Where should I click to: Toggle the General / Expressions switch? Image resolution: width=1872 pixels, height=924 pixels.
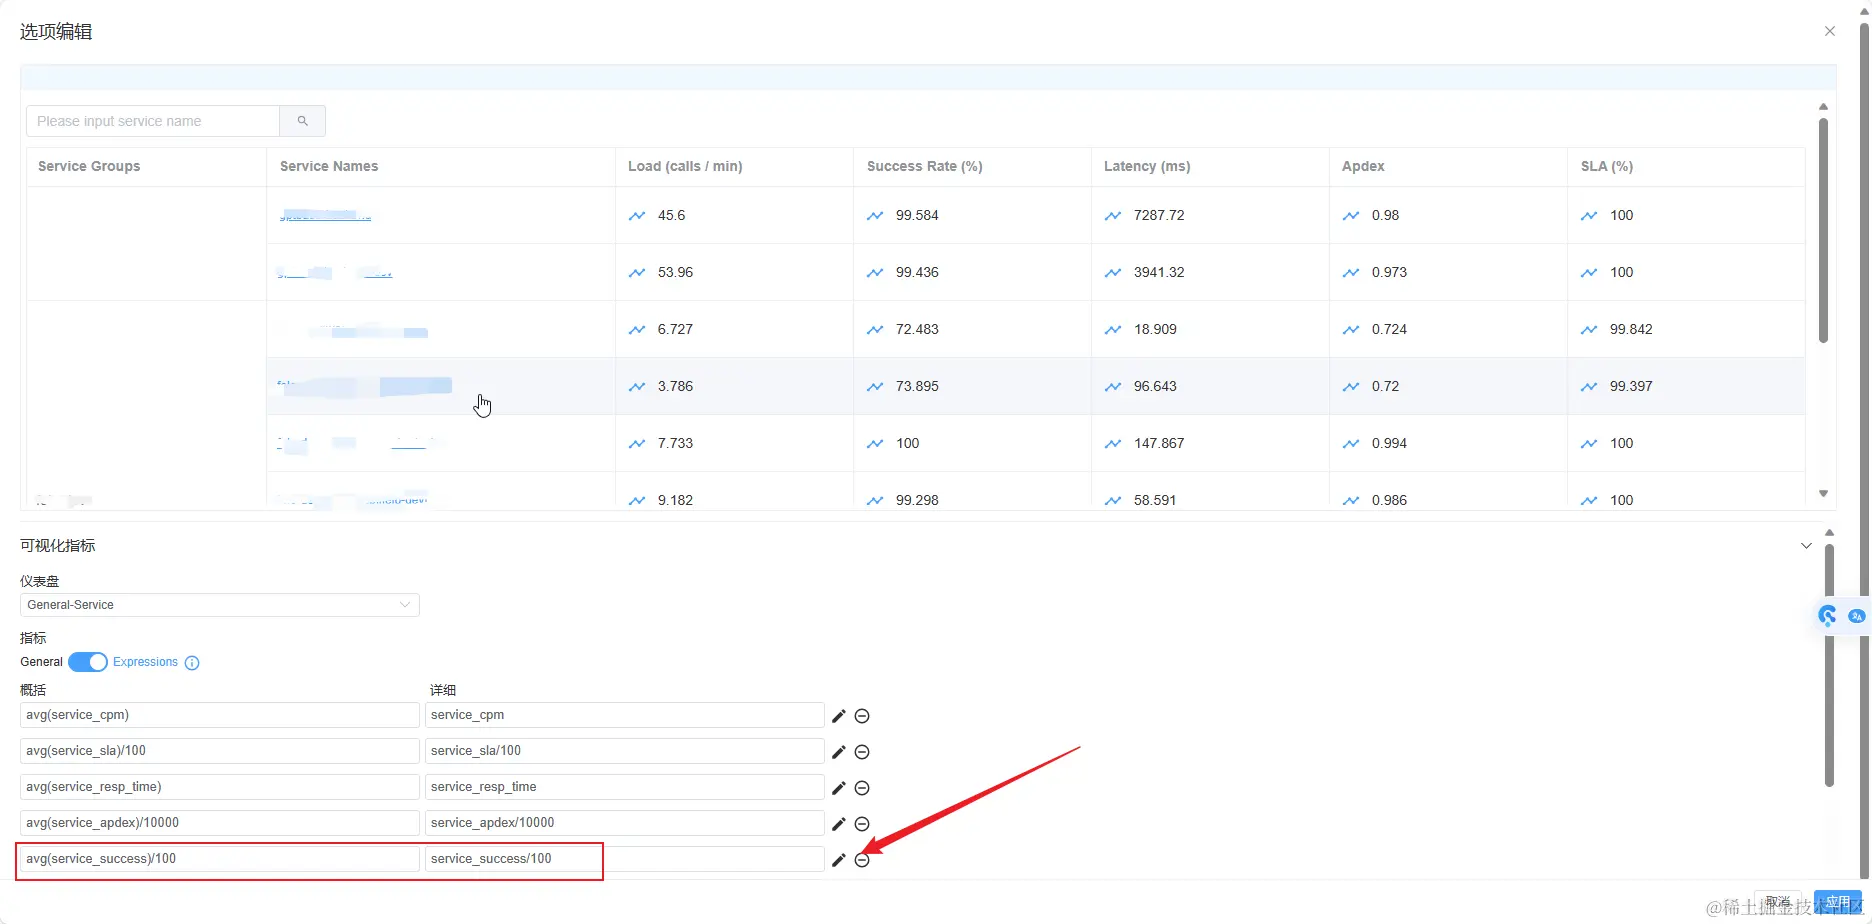click(x=88, y=662)
